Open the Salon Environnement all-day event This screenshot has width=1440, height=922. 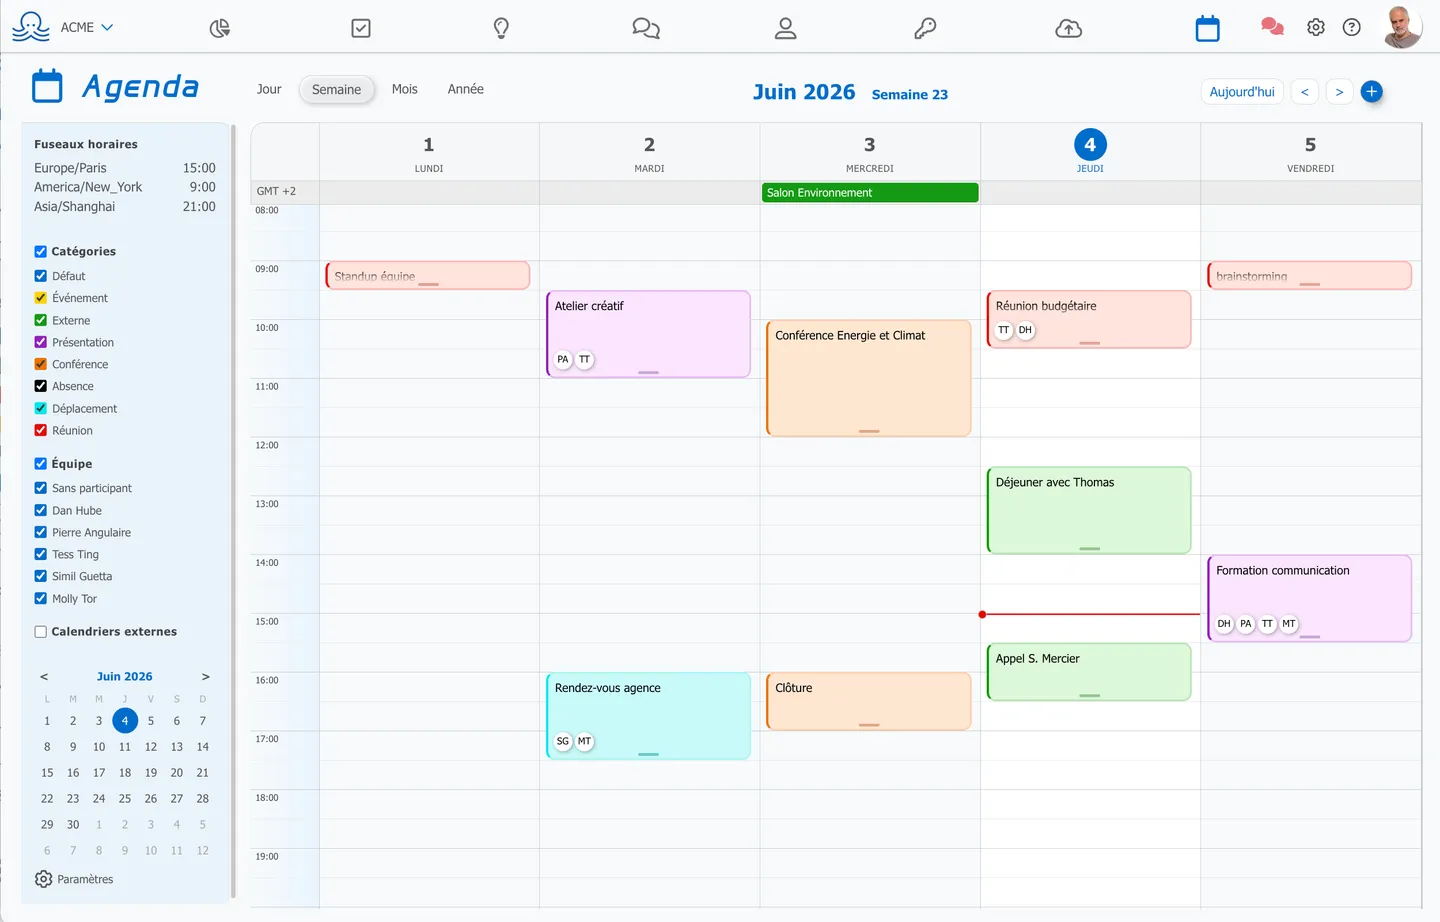[870, 193]
